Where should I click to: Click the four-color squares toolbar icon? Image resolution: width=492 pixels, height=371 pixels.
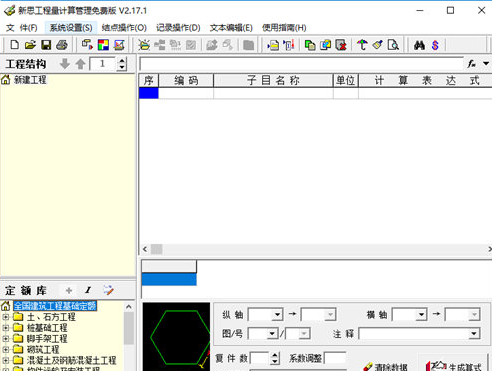click(103, 45)
